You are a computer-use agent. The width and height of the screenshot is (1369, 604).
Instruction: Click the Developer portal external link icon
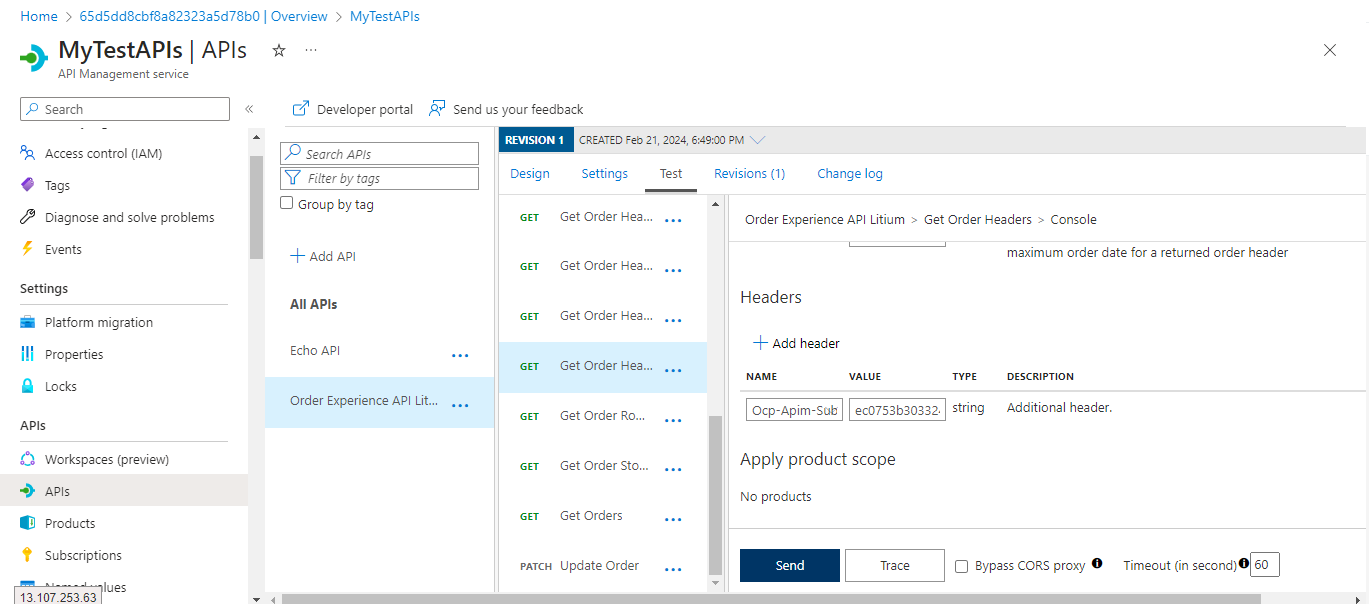click(300, 109)
